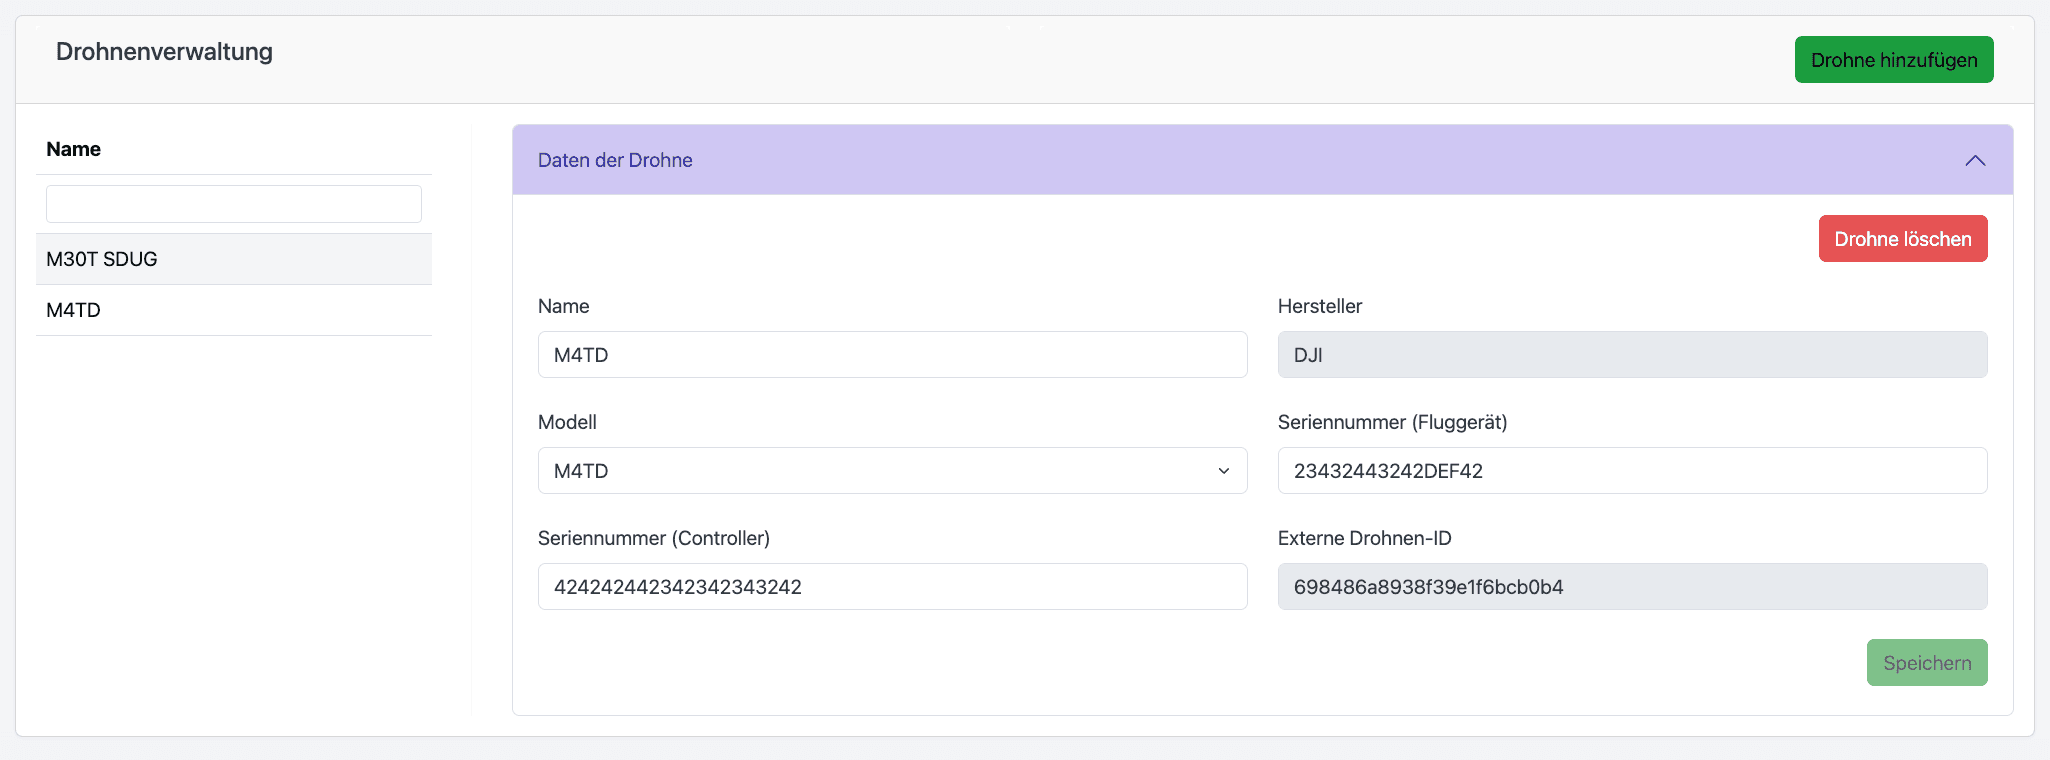
Task: Edit the controller serial number field
Action: point(892,587)
